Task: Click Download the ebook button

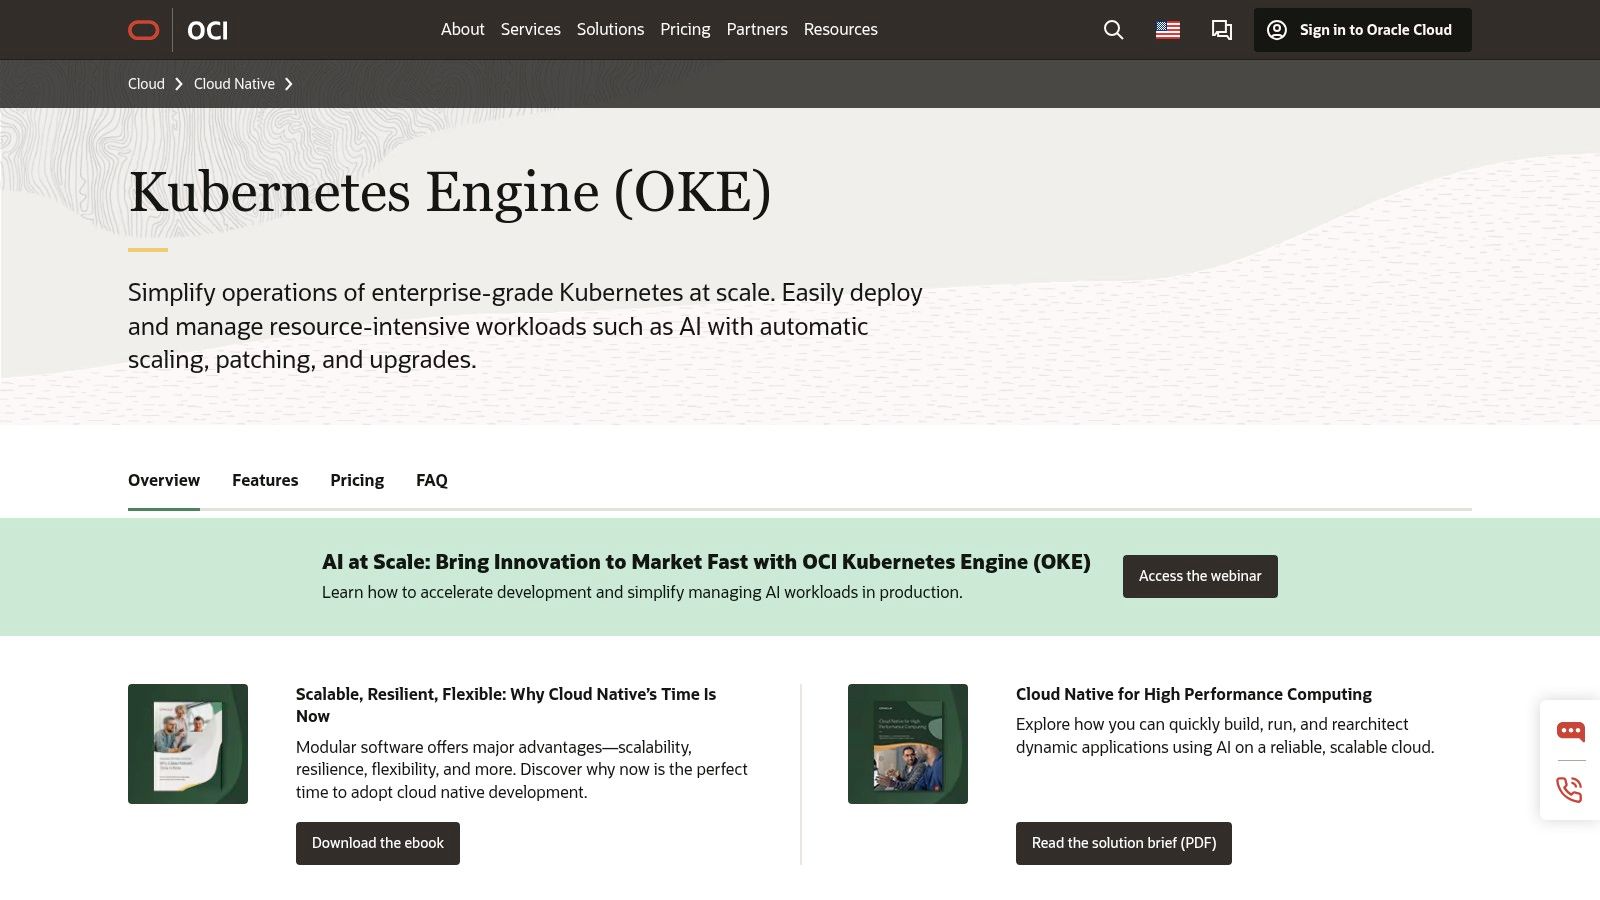Action: tap(377, 843)
